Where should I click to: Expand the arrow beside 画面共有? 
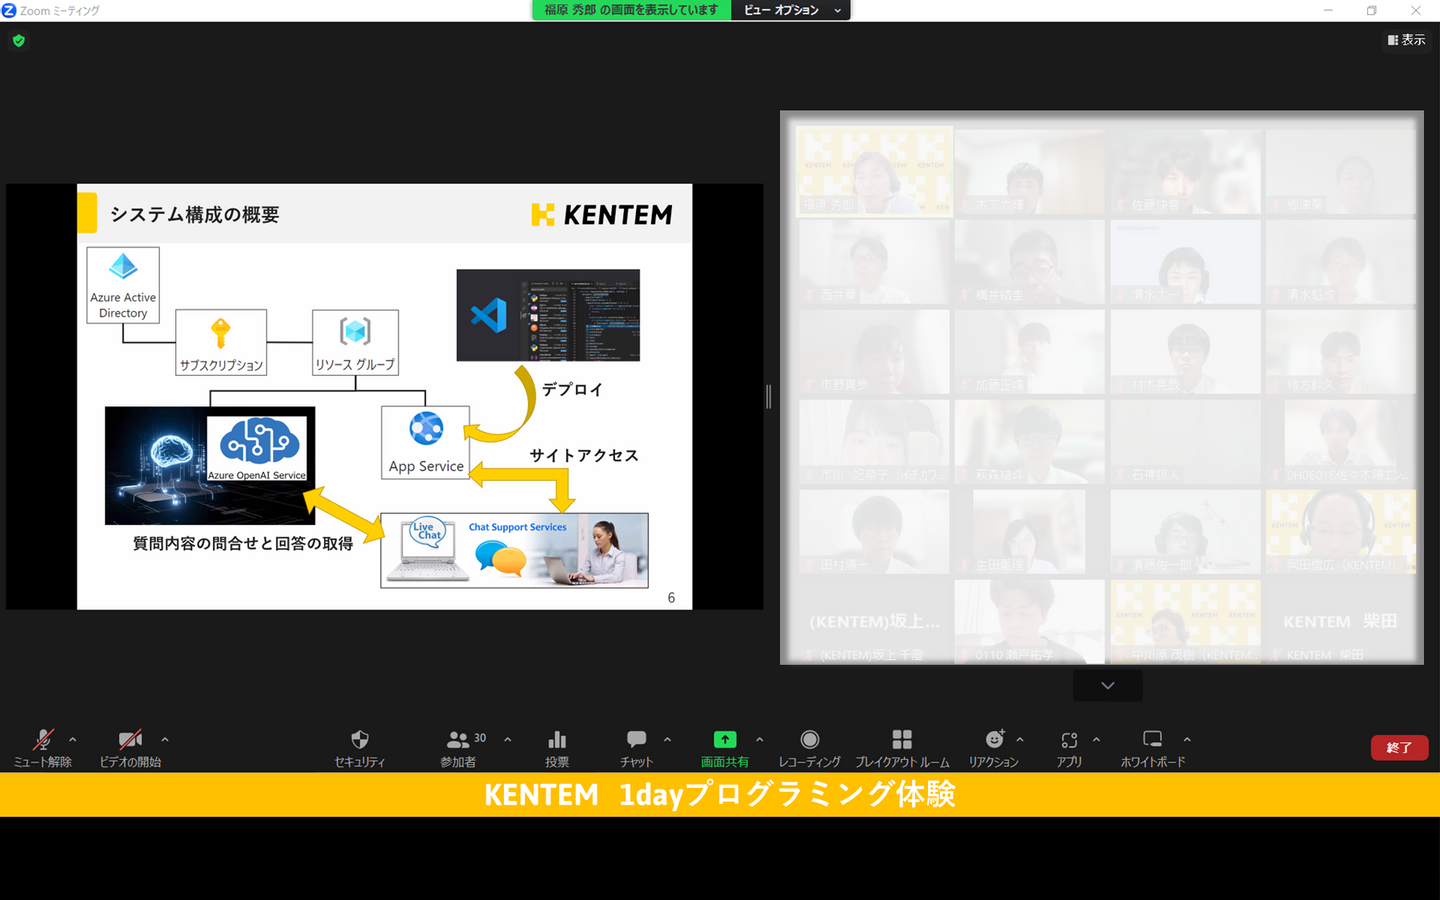pyautogui.click(x=760, y=740)
